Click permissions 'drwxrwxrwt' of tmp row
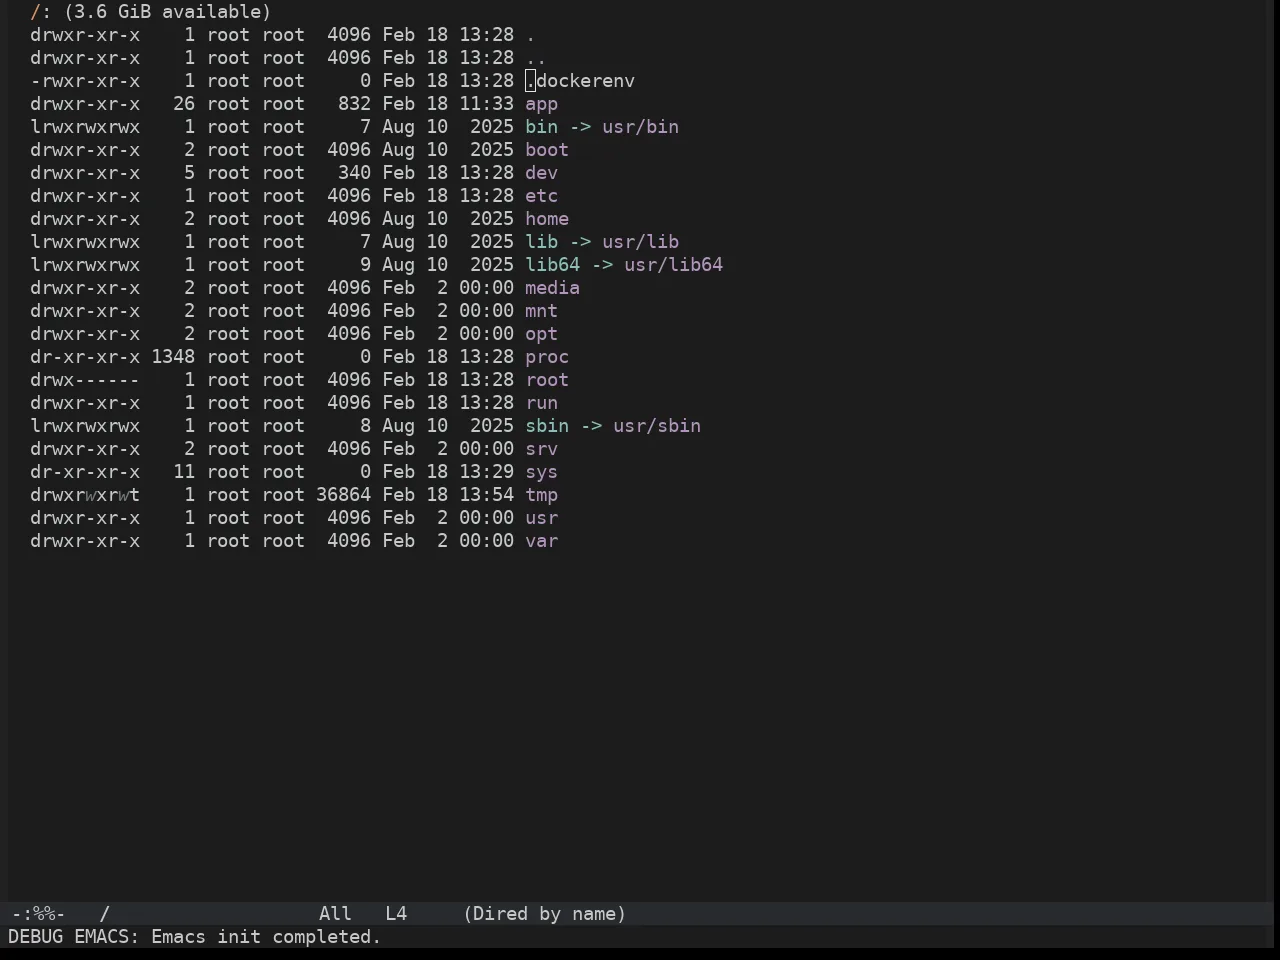This screenshot has width=1280, height=960. click(85, 495)
